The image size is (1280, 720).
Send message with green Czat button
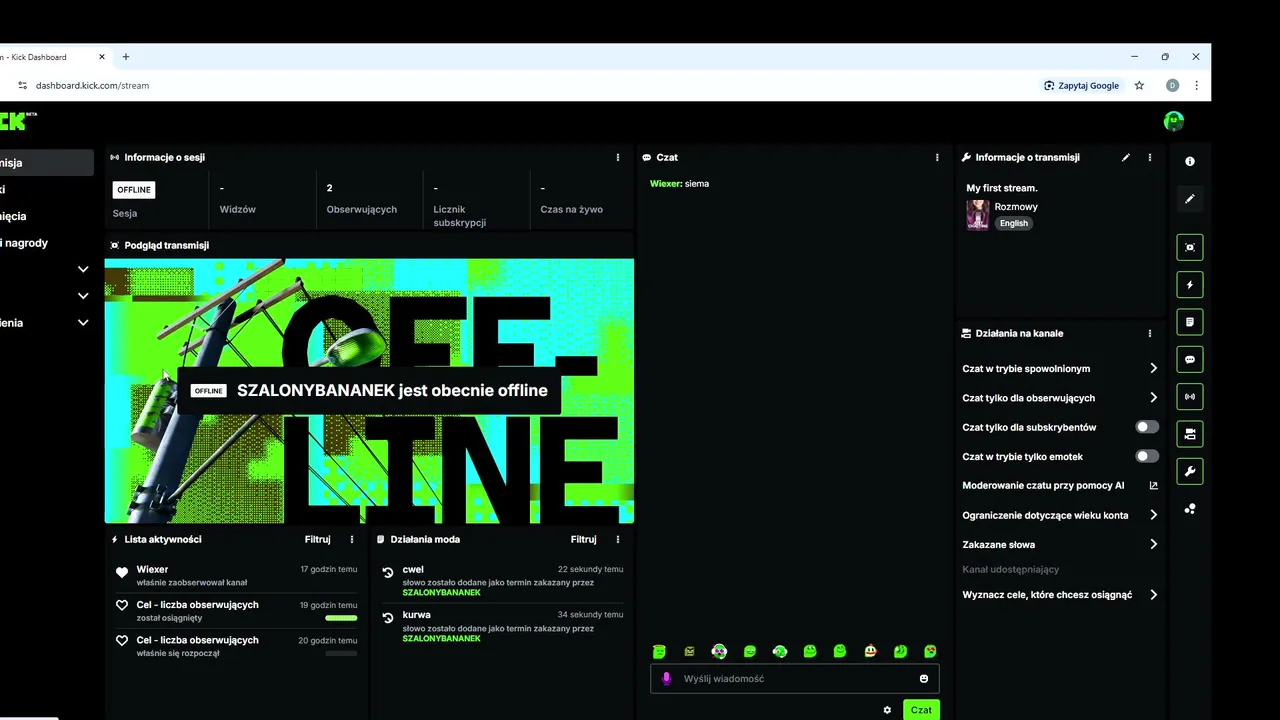tap(921, 710)
